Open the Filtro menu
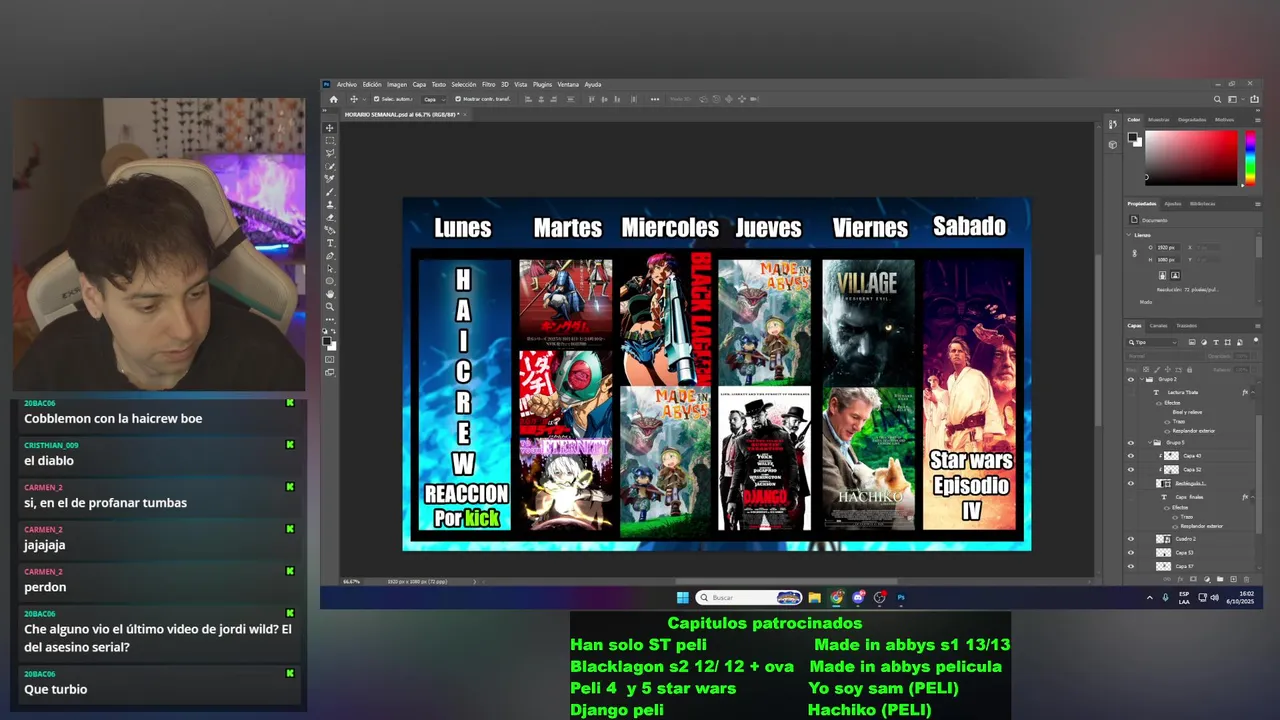1280x720 pixels. [488, 85]
